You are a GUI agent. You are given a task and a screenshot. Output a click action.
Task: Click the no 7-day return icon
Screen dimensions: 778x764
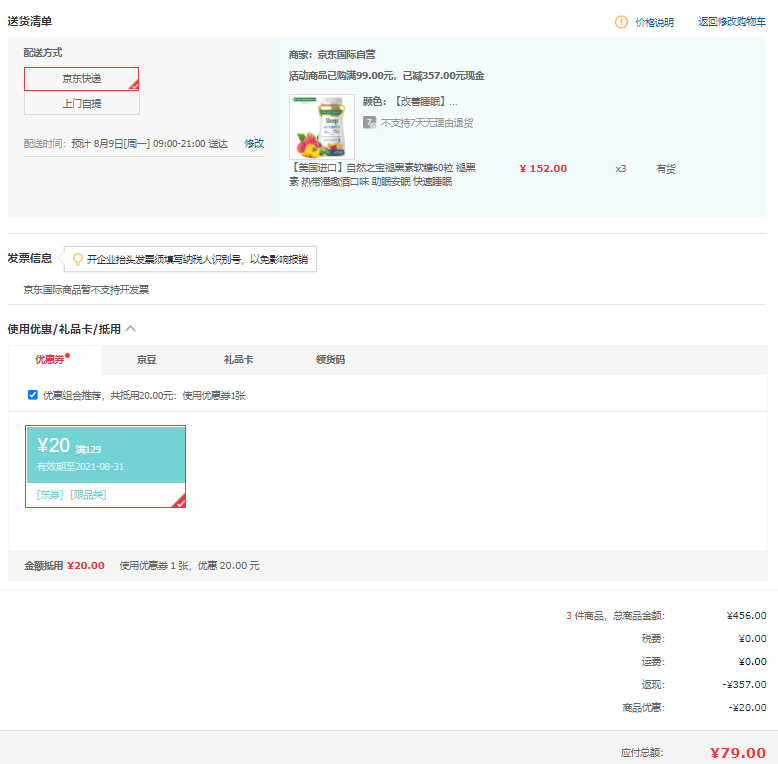pos(369,122)
